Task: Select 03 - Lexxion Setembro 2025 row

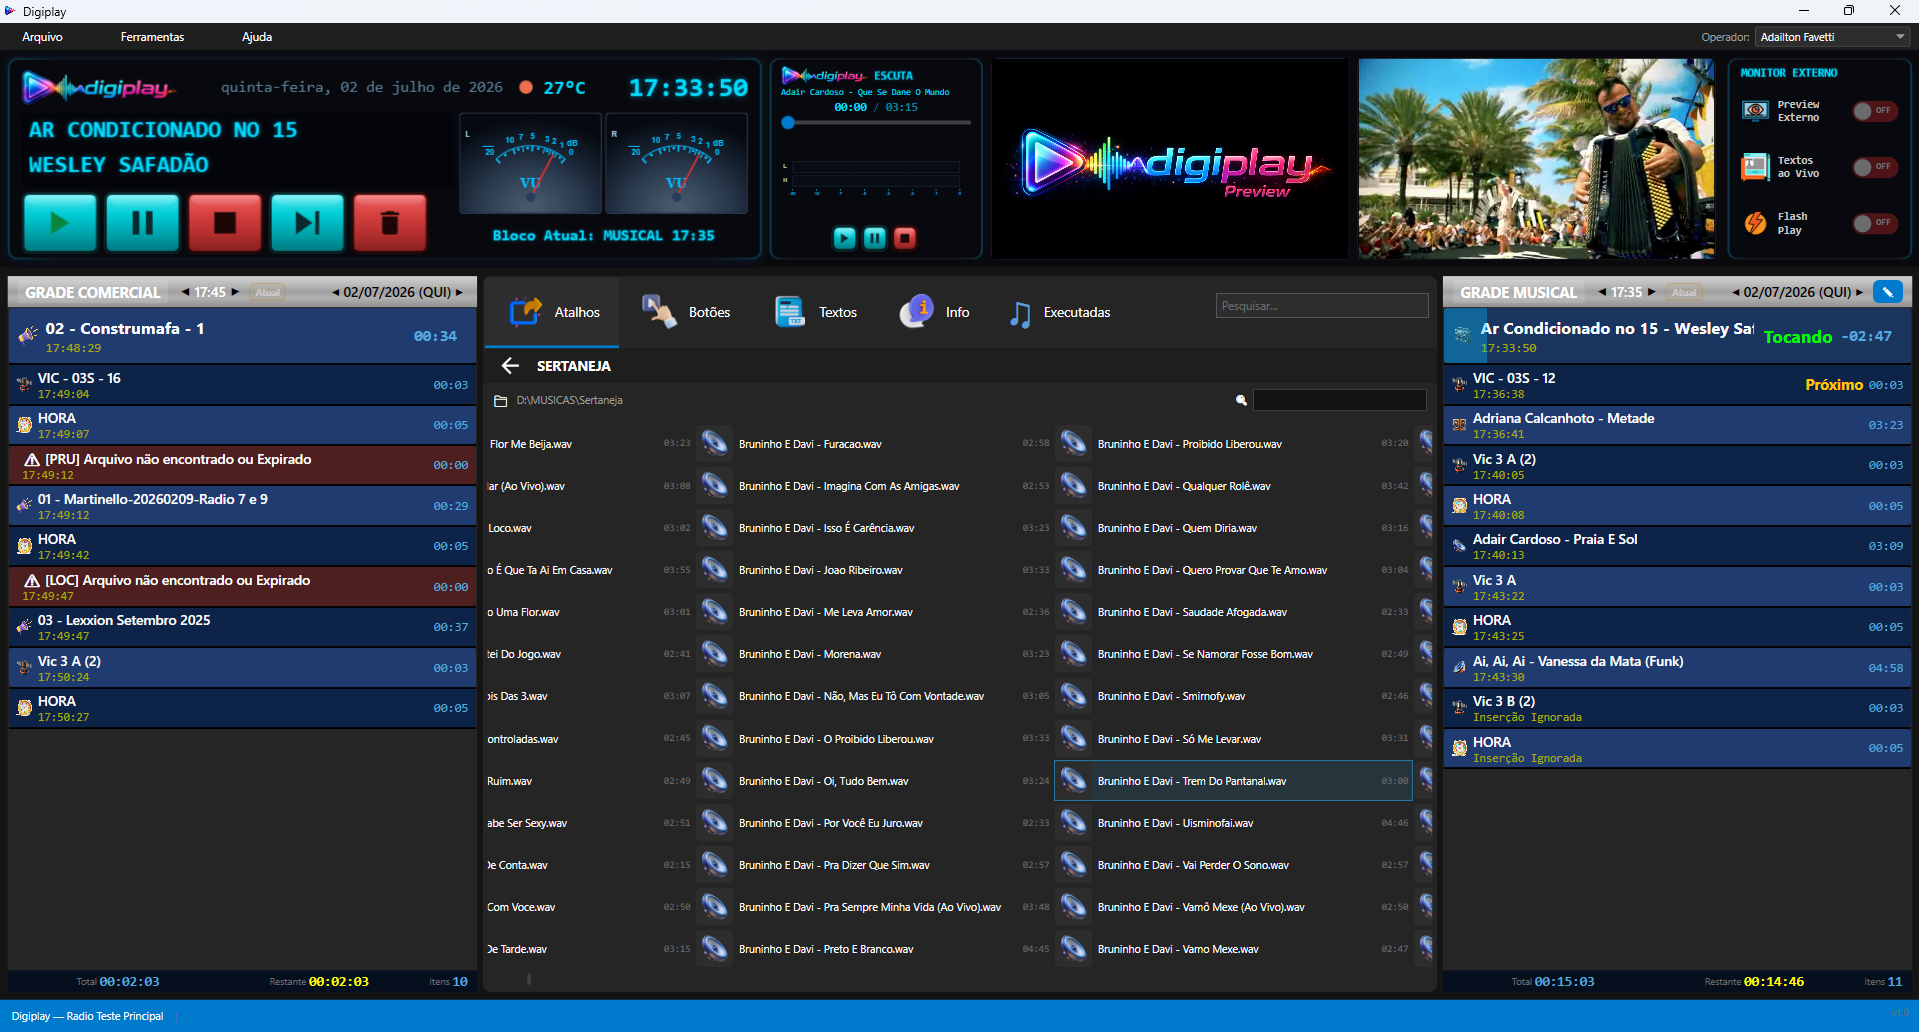Action: [242, 627]
